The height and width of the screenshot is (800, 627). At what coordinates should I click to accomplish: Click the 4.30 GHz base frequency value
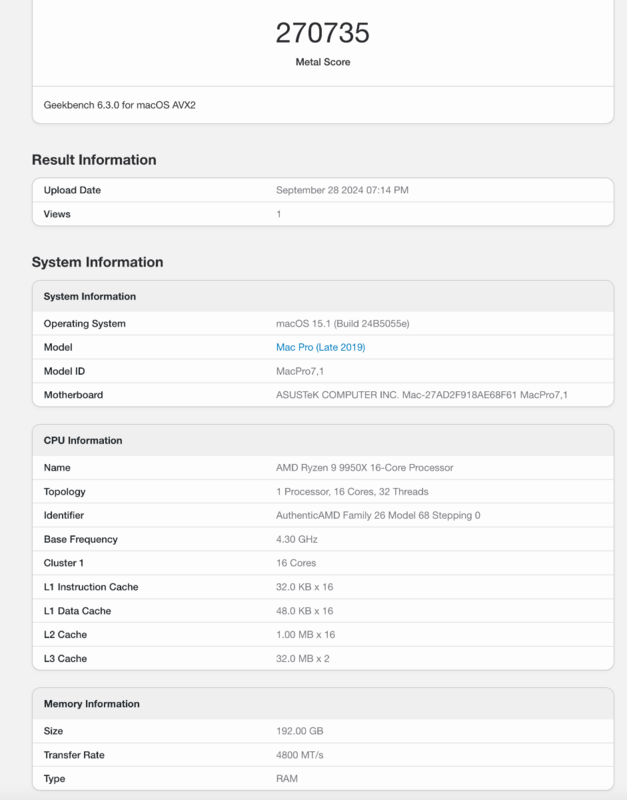(297, 539)
